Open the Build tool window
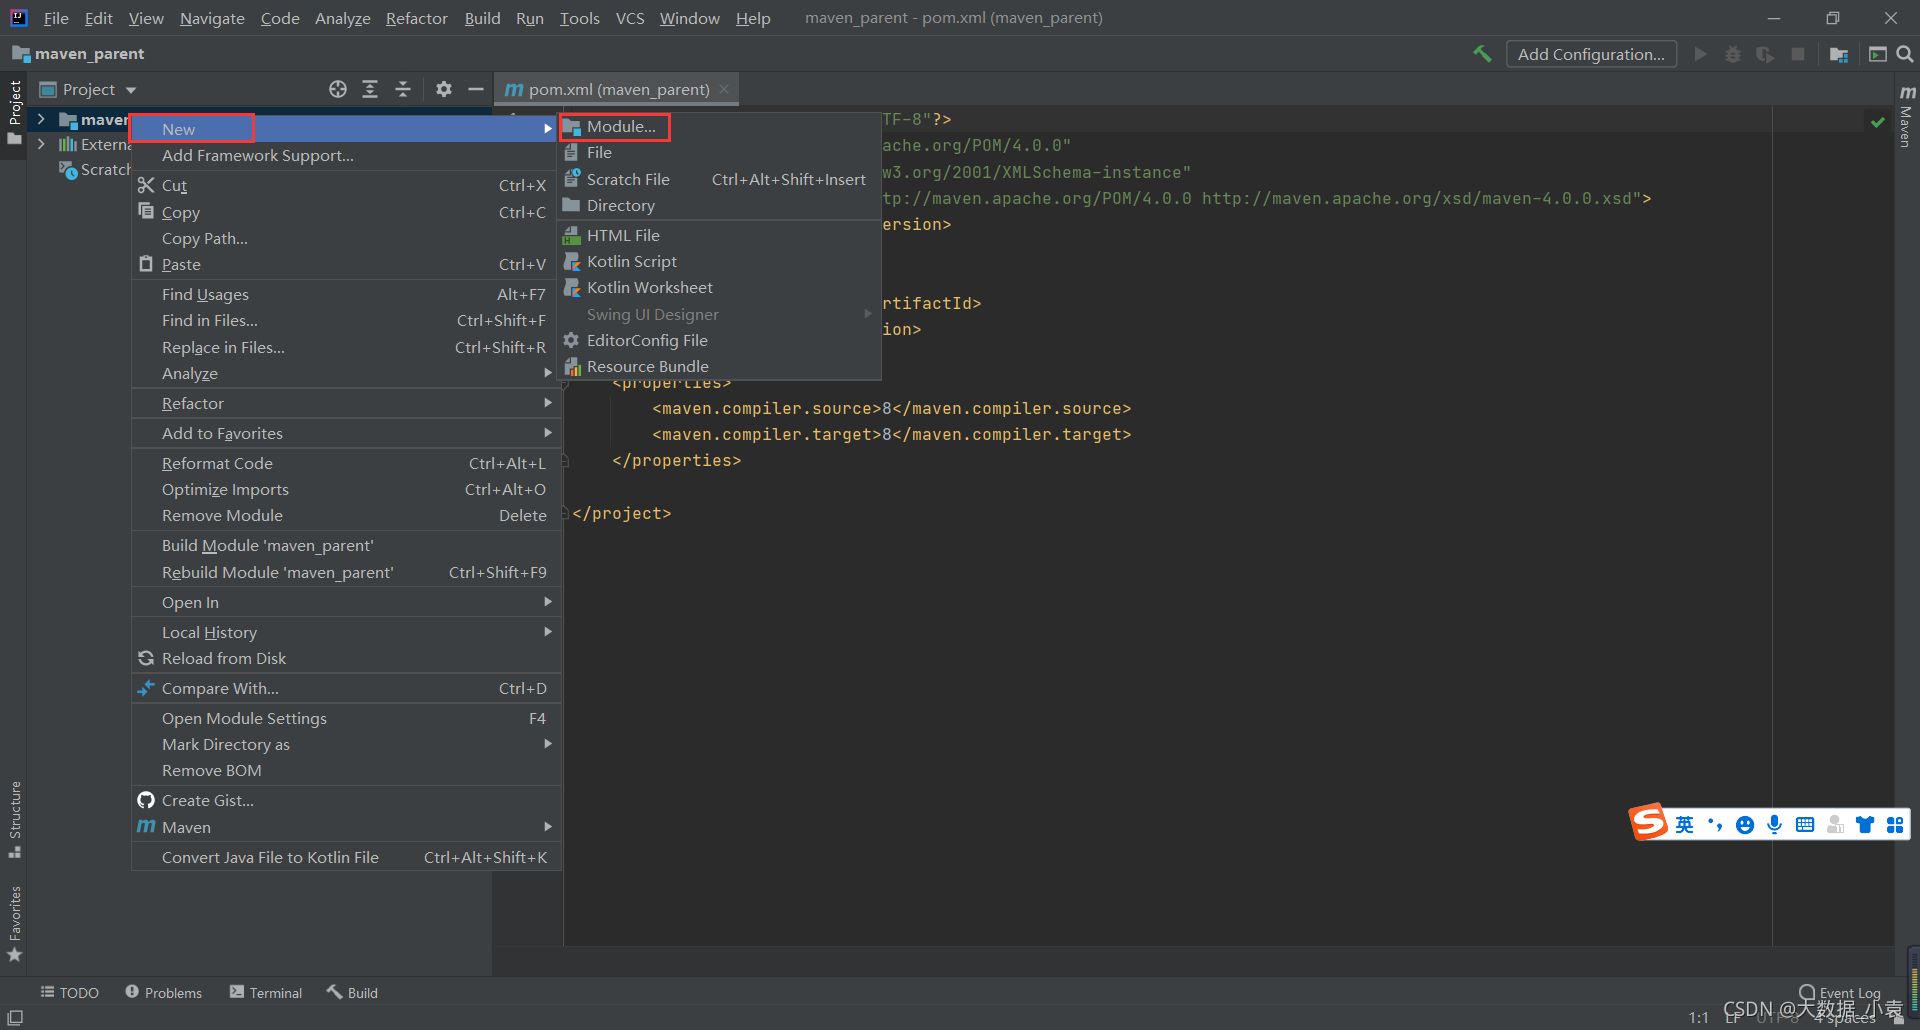The image size is (1920, 1030). point(352,992)
